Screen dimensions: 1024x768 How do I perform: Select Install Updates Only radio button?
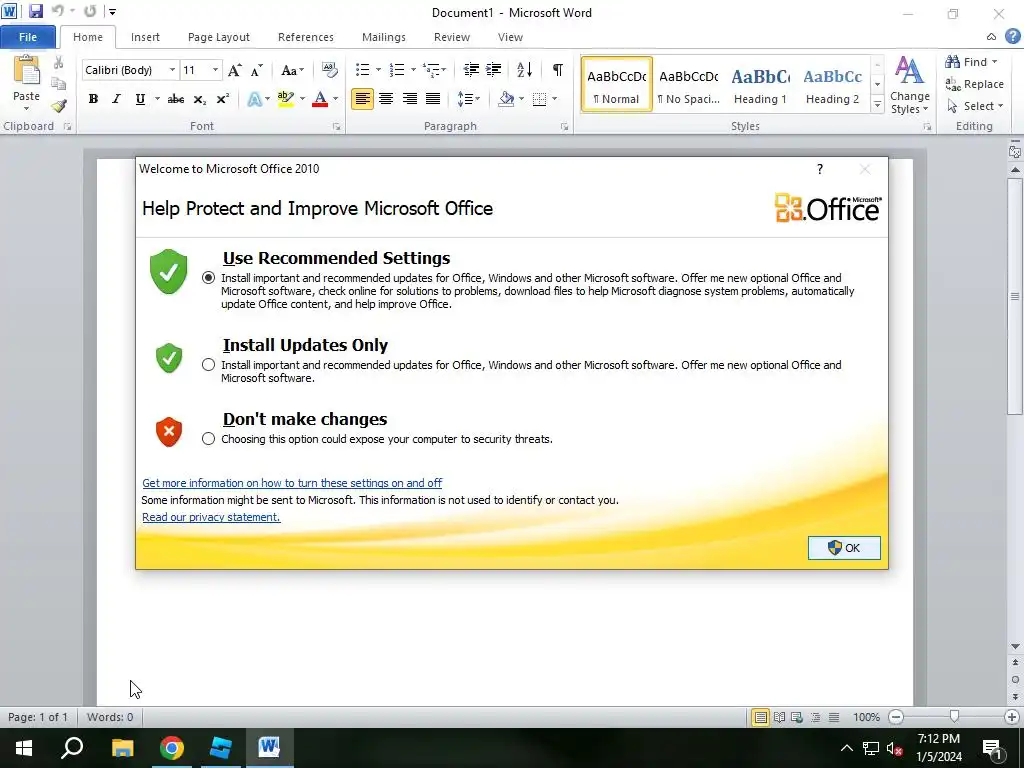(208, 364)
